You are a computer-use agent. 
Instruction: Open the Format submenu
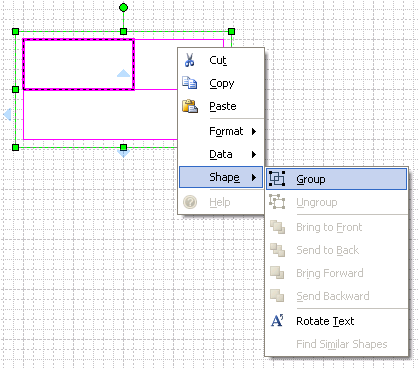(x=222, y=131)
